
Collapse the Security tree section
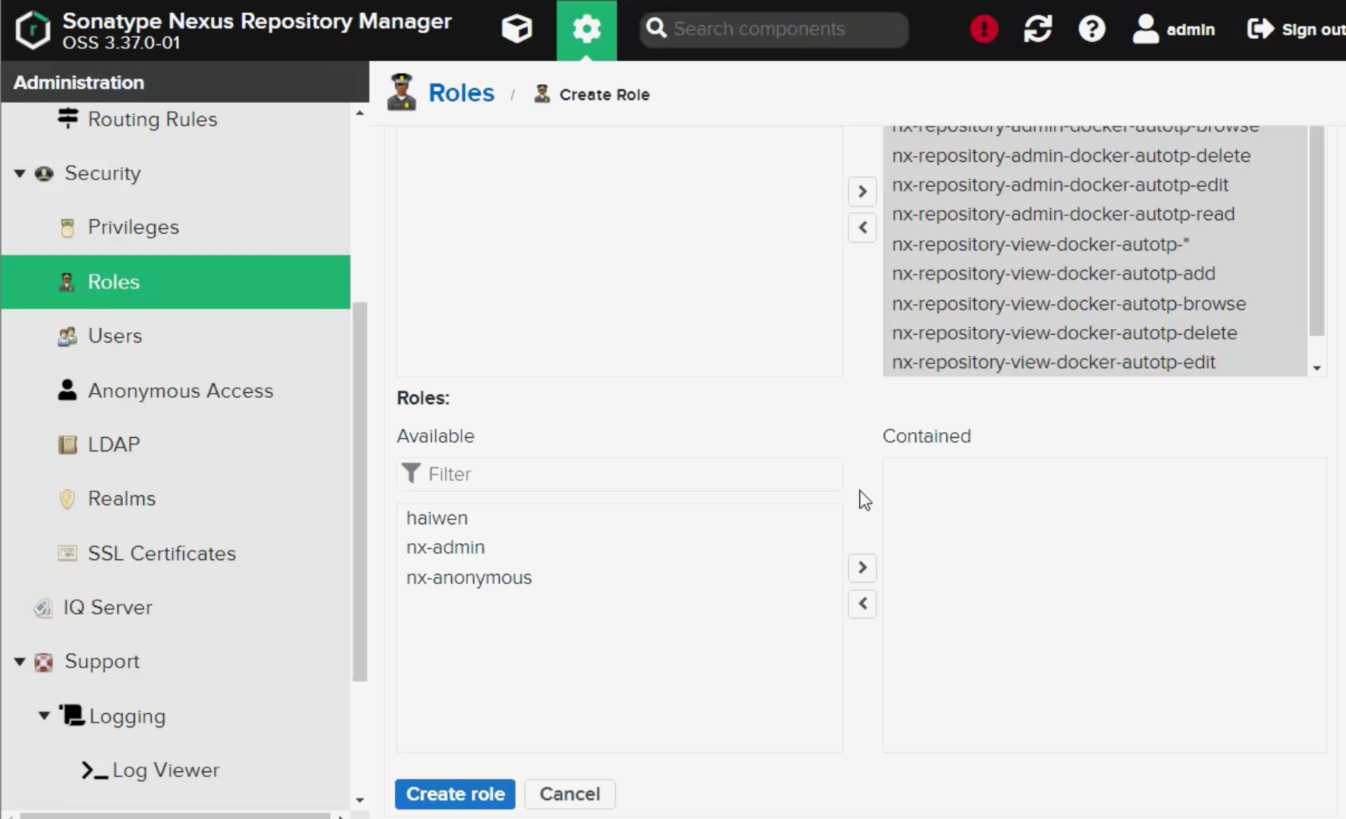pyautogui.click(x=19, y=173)
